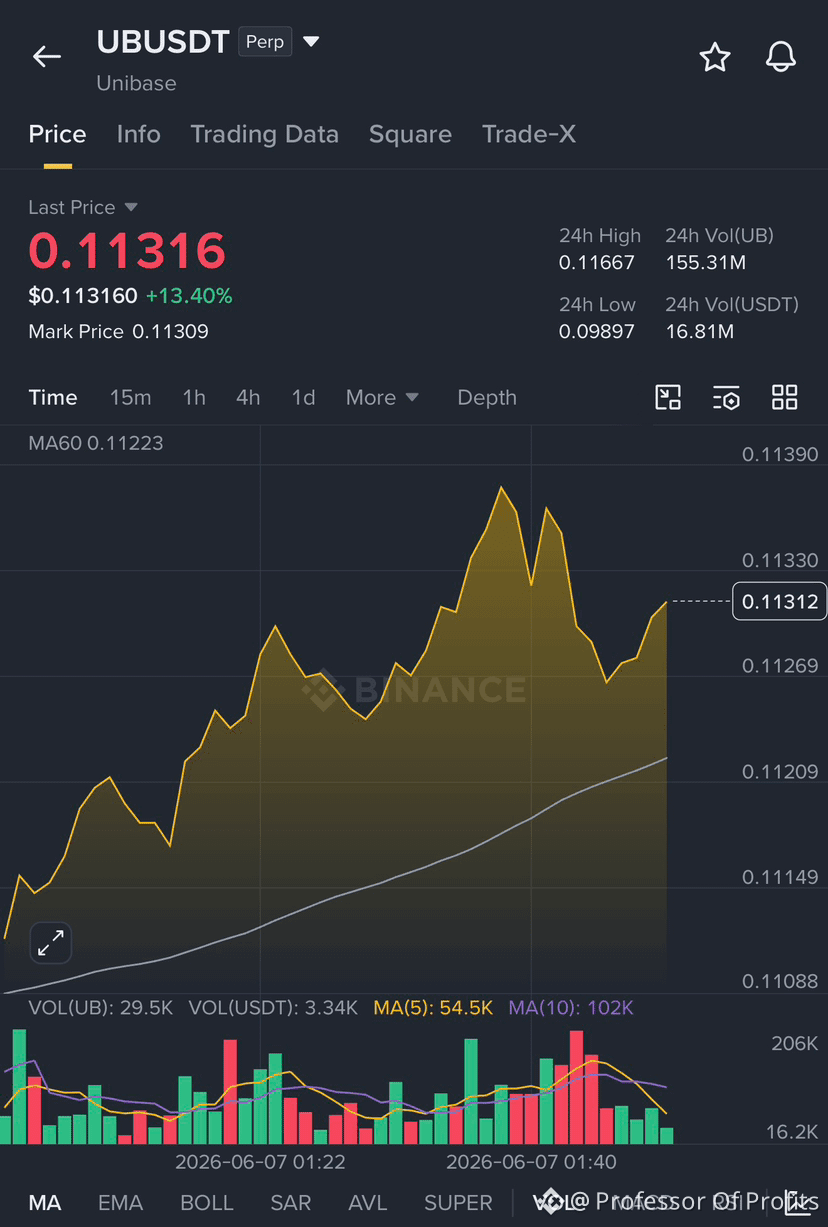This screenshot has width=828, height=1227.
Task: Tap the 24h Low value 0.09897
Action: 597,331
